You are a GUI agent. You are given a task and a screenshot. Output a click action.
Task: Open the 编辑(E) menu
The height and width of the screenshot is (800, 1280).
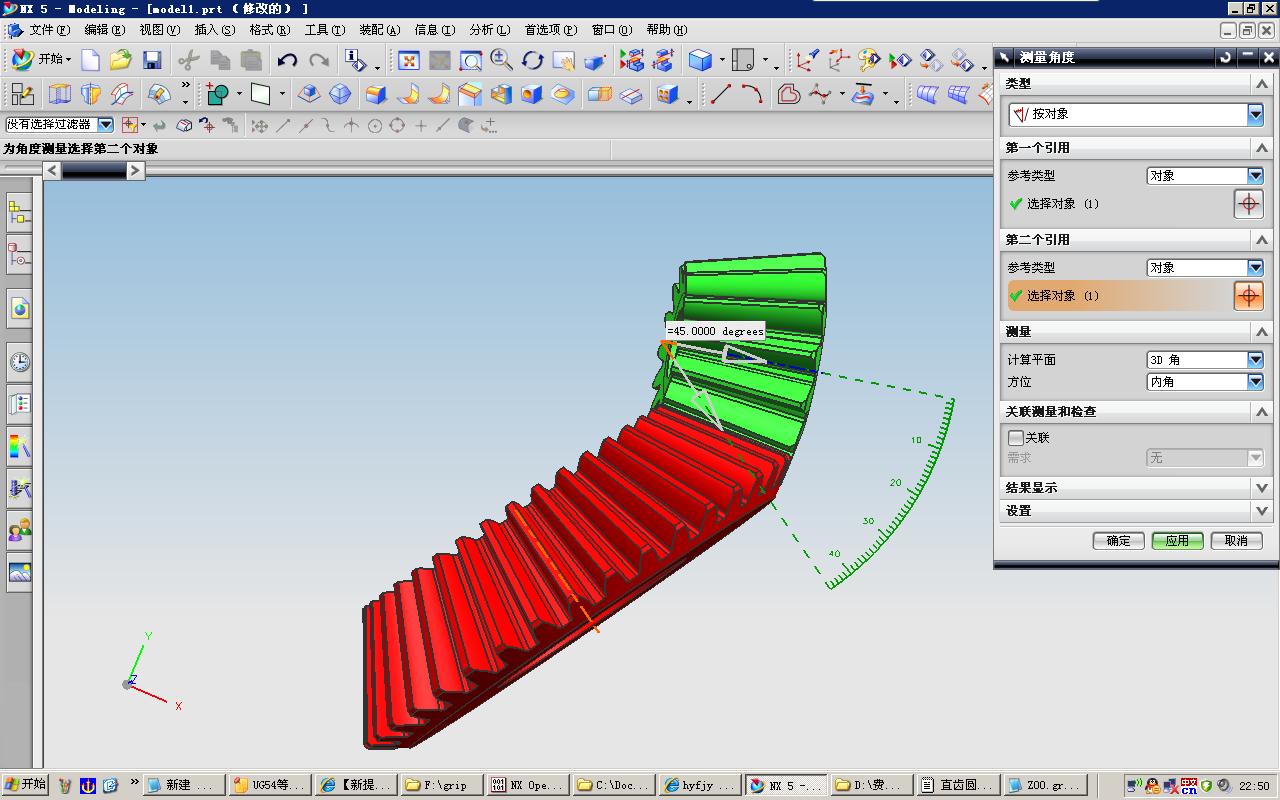click(x=105, y=30)
